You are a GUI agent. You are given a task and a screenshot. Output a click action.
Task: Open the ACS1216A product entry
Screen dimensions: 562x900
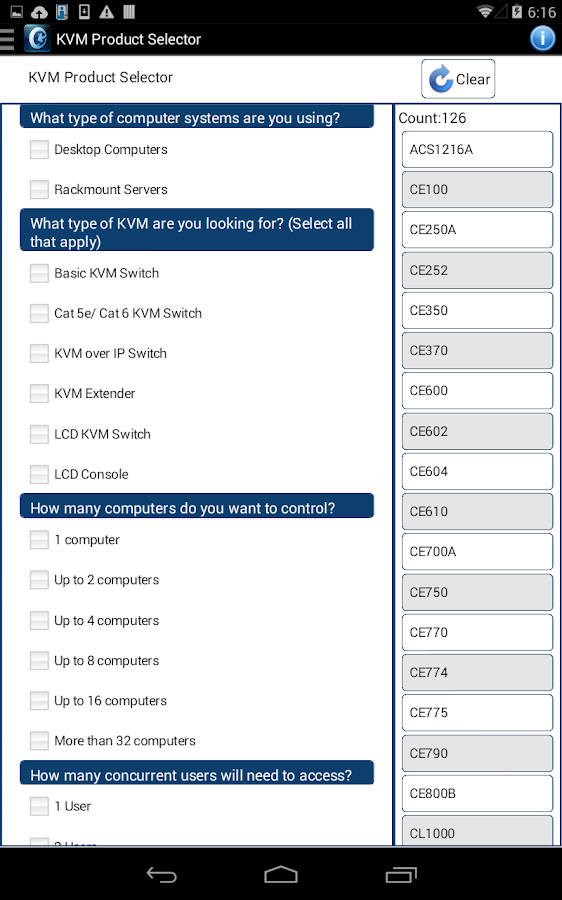pos(477,149)
